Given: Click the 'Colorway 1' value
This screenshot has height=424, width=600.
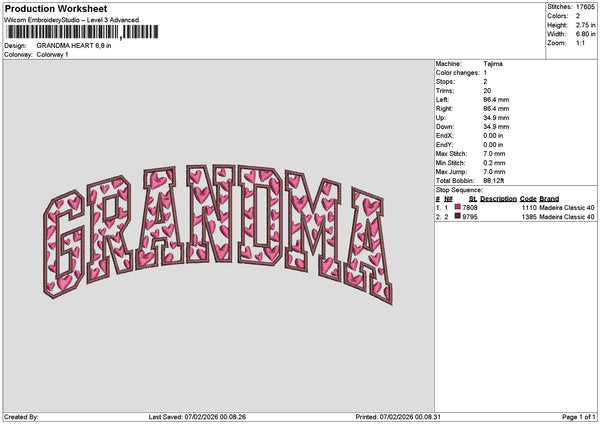Looking at the screenshot, I should click(52, 55).
